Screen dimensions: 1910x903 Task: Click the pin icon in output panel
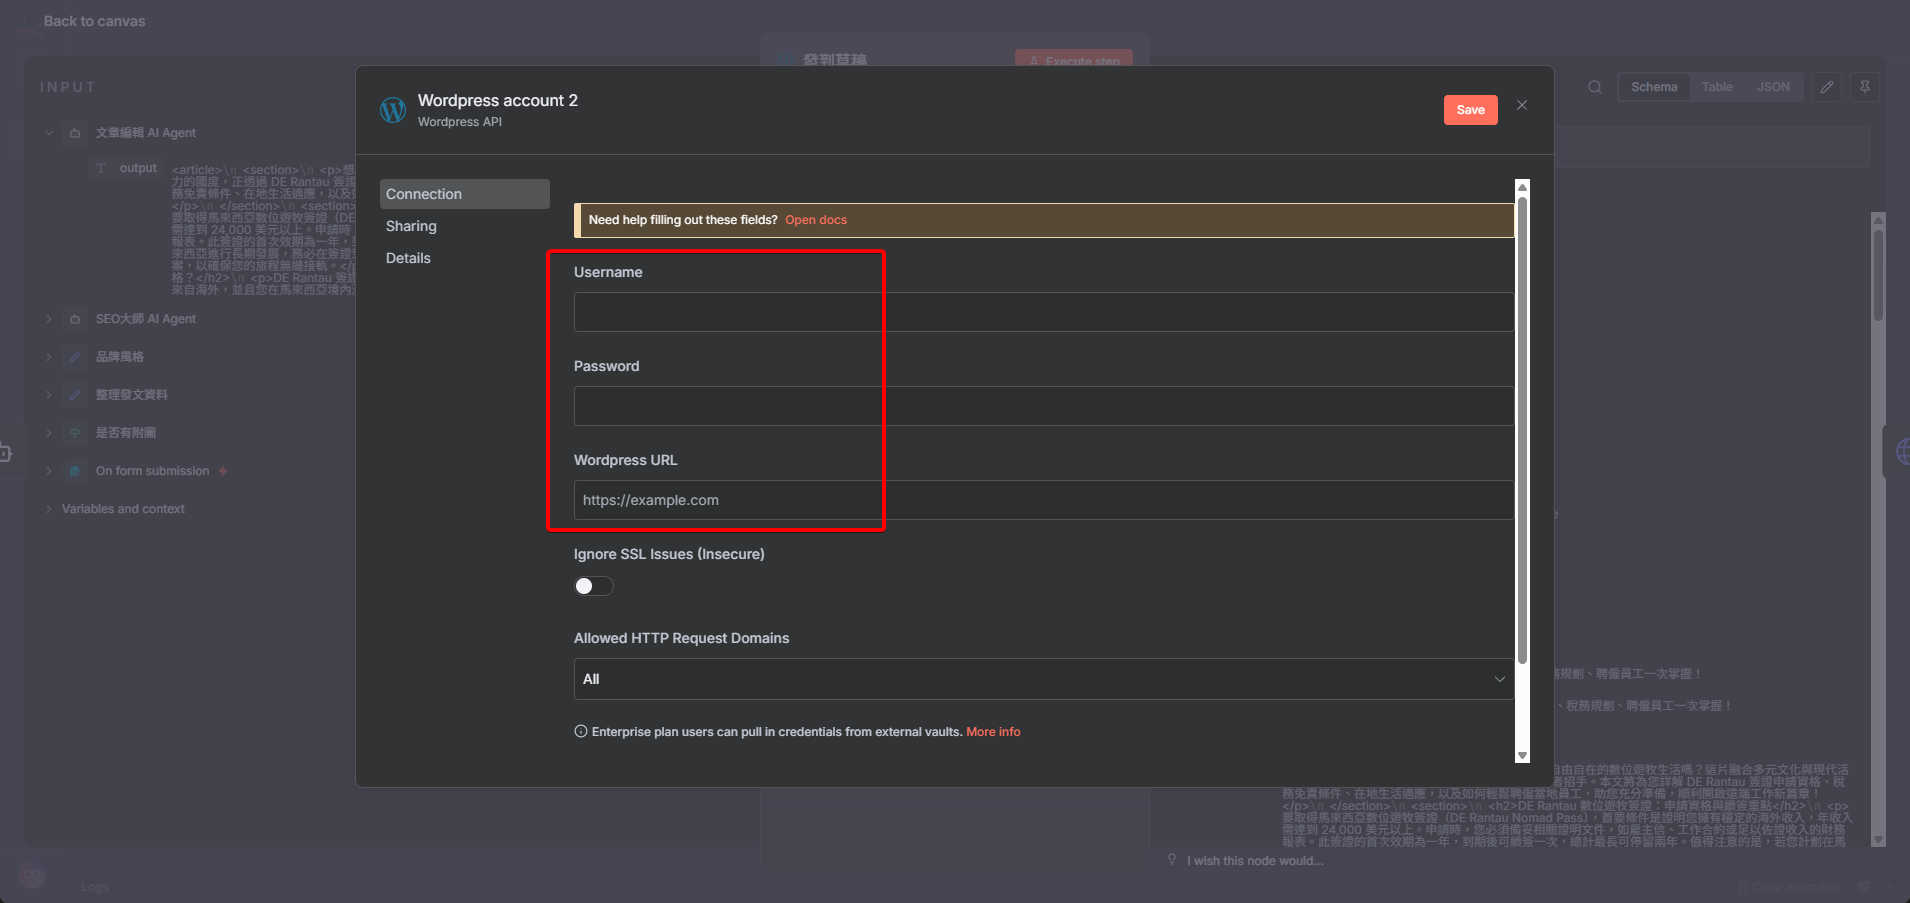pyautogui.click(x=1864, y=87)
